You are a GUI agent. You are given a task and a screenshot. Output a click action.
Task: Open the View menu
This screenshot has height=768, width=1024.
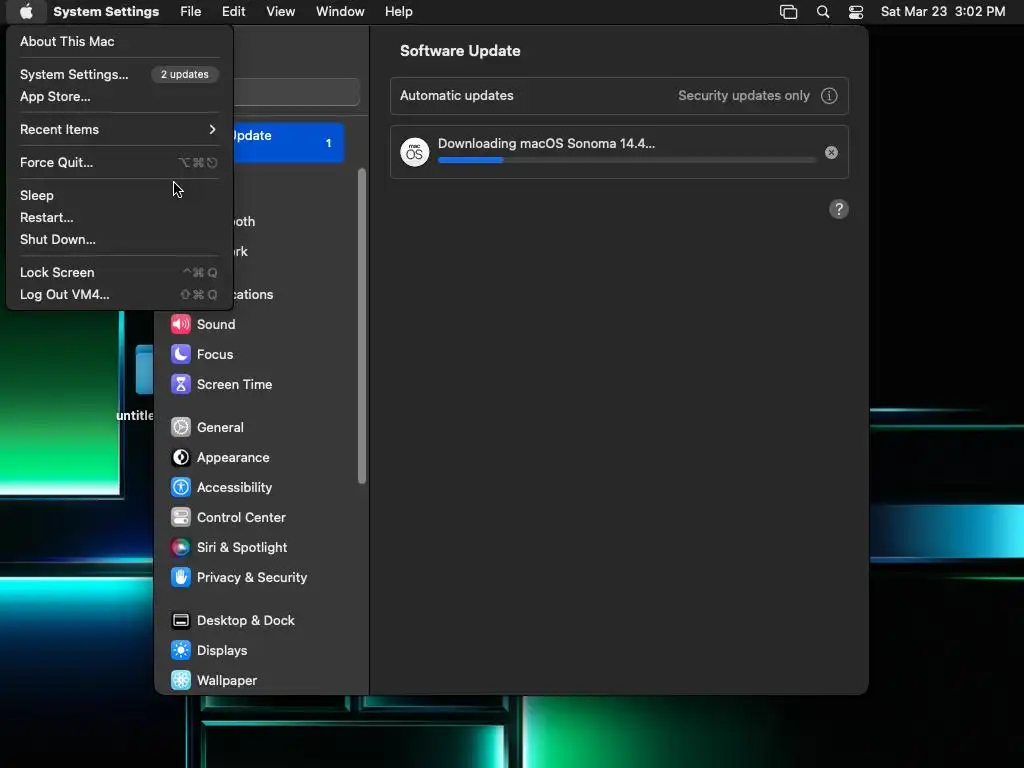point(281,12)
